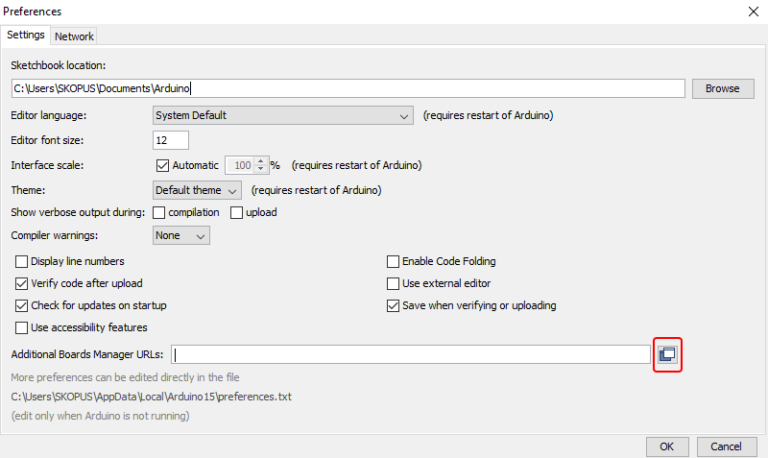Tick Use external editor checkbox
This screenshot has height=458, width=768.
(x=393, y=283)
